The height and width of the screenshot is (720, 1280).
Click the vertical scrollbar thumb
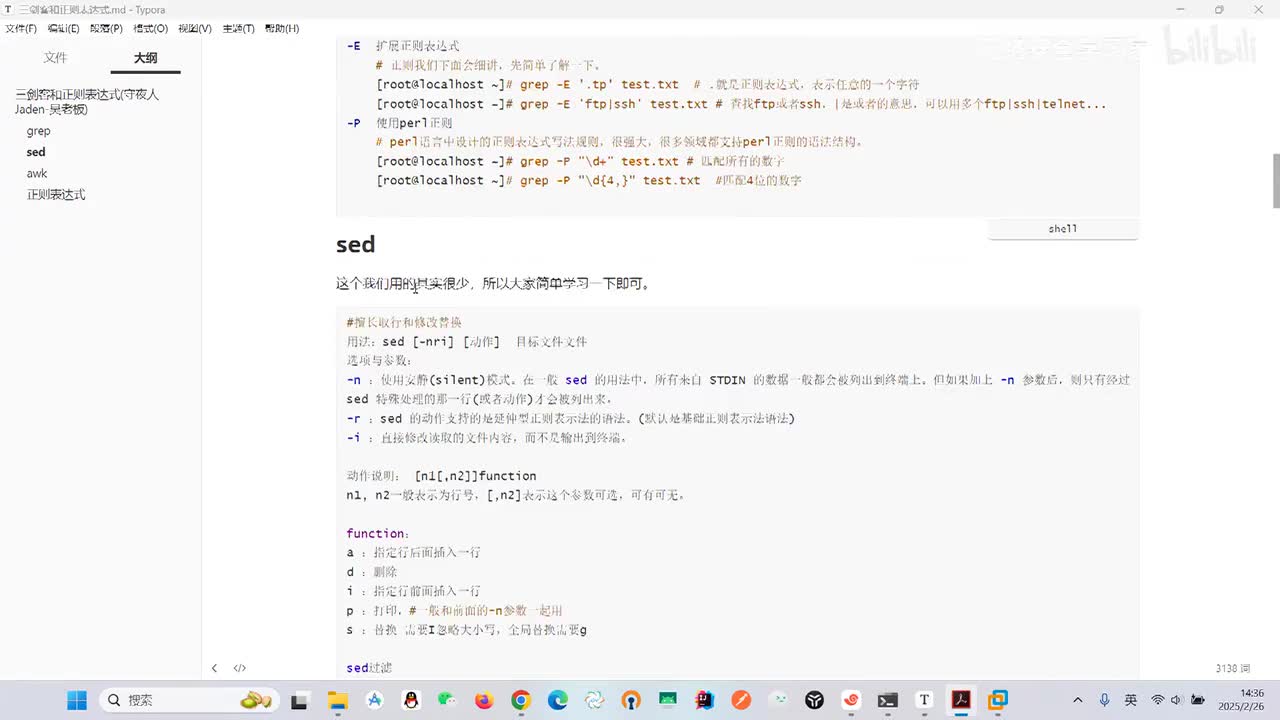1275,181
